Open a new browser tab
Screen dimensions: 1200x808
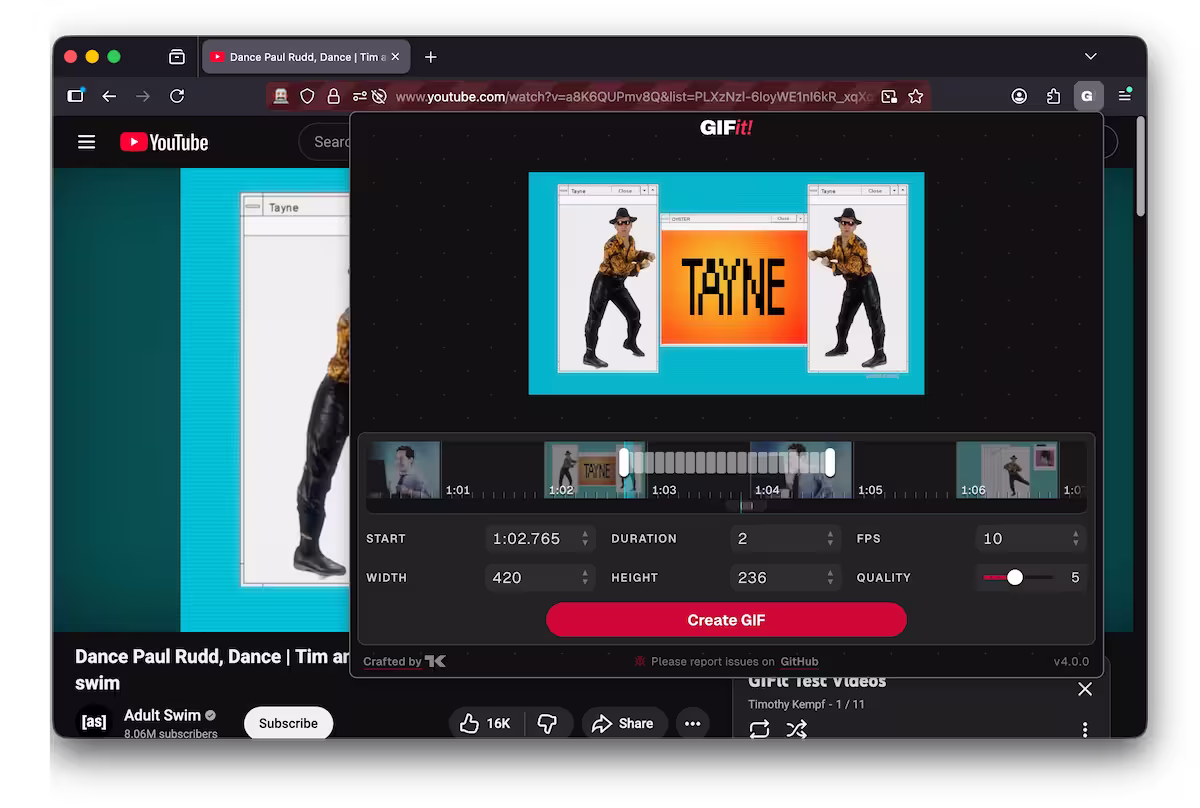[430, 57]
